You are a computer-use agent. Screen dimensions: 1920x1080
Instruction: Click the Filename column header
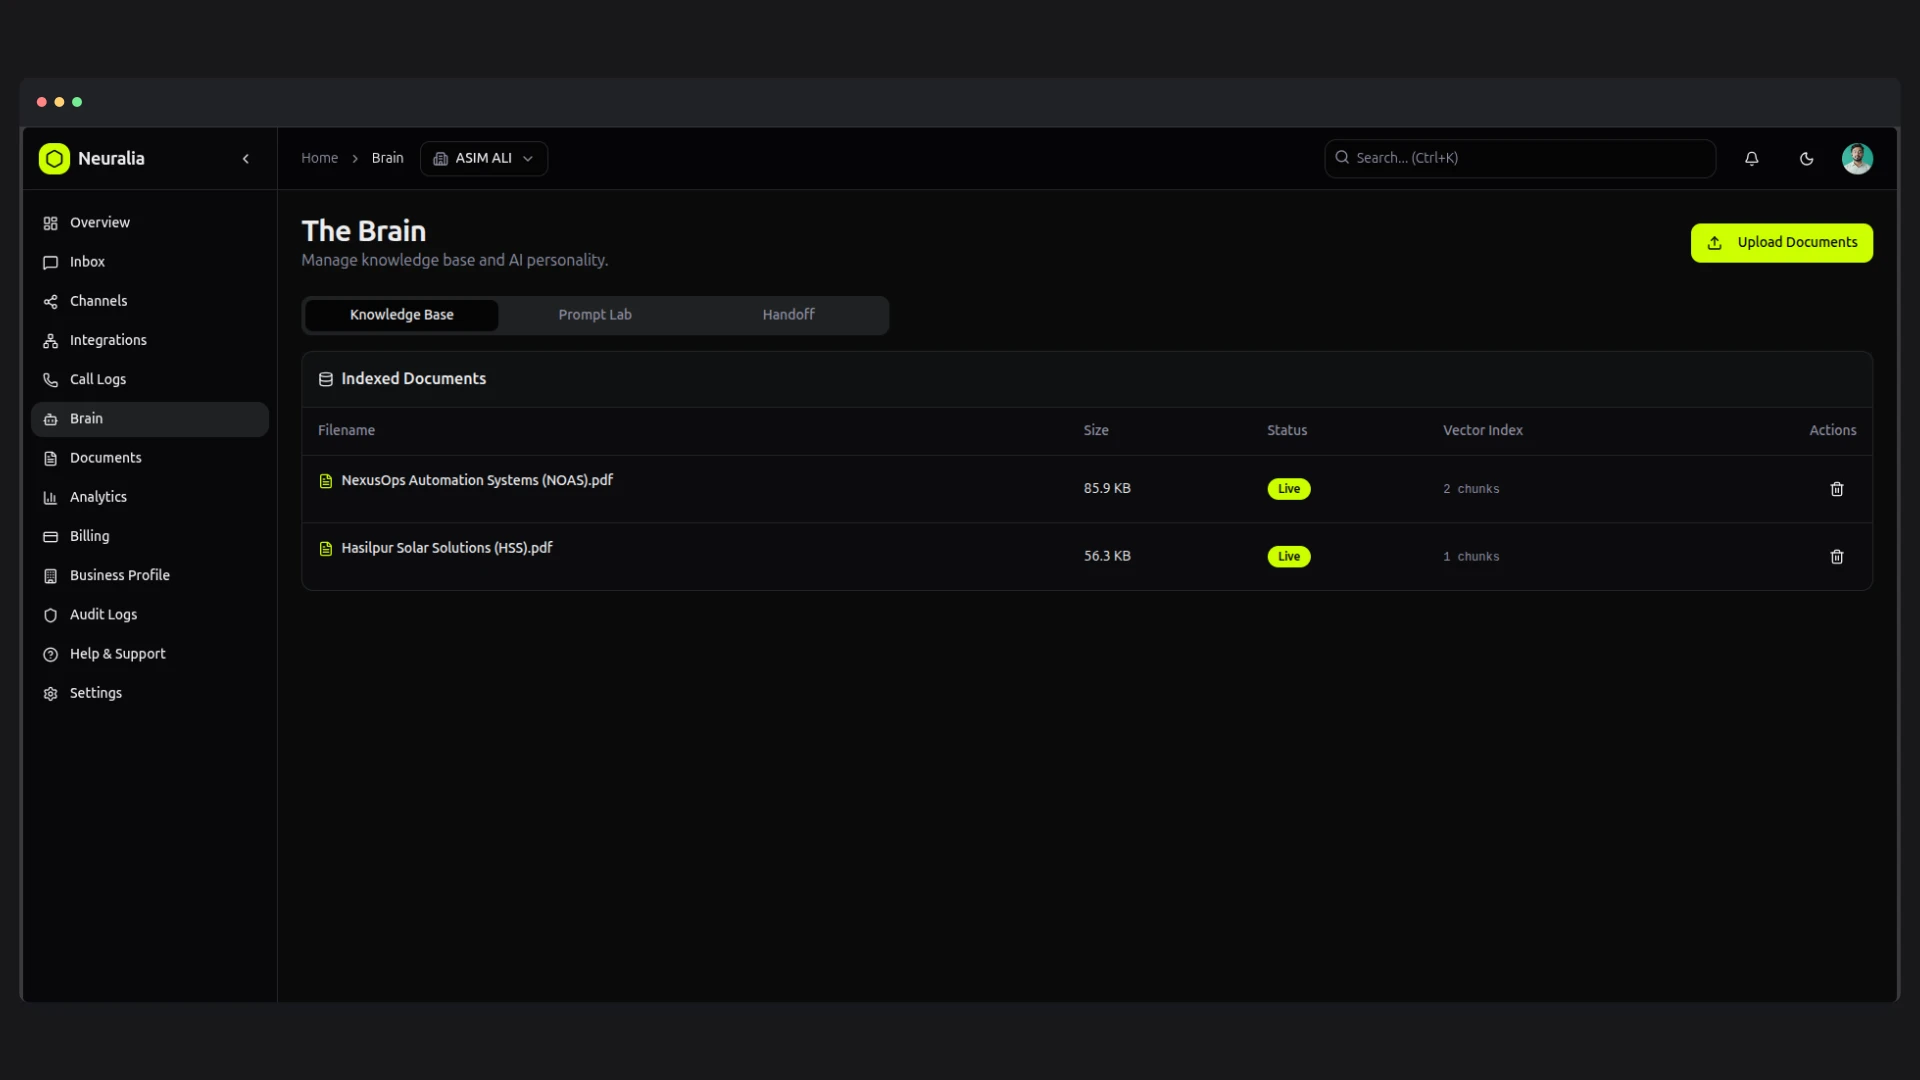coord(346,431)
